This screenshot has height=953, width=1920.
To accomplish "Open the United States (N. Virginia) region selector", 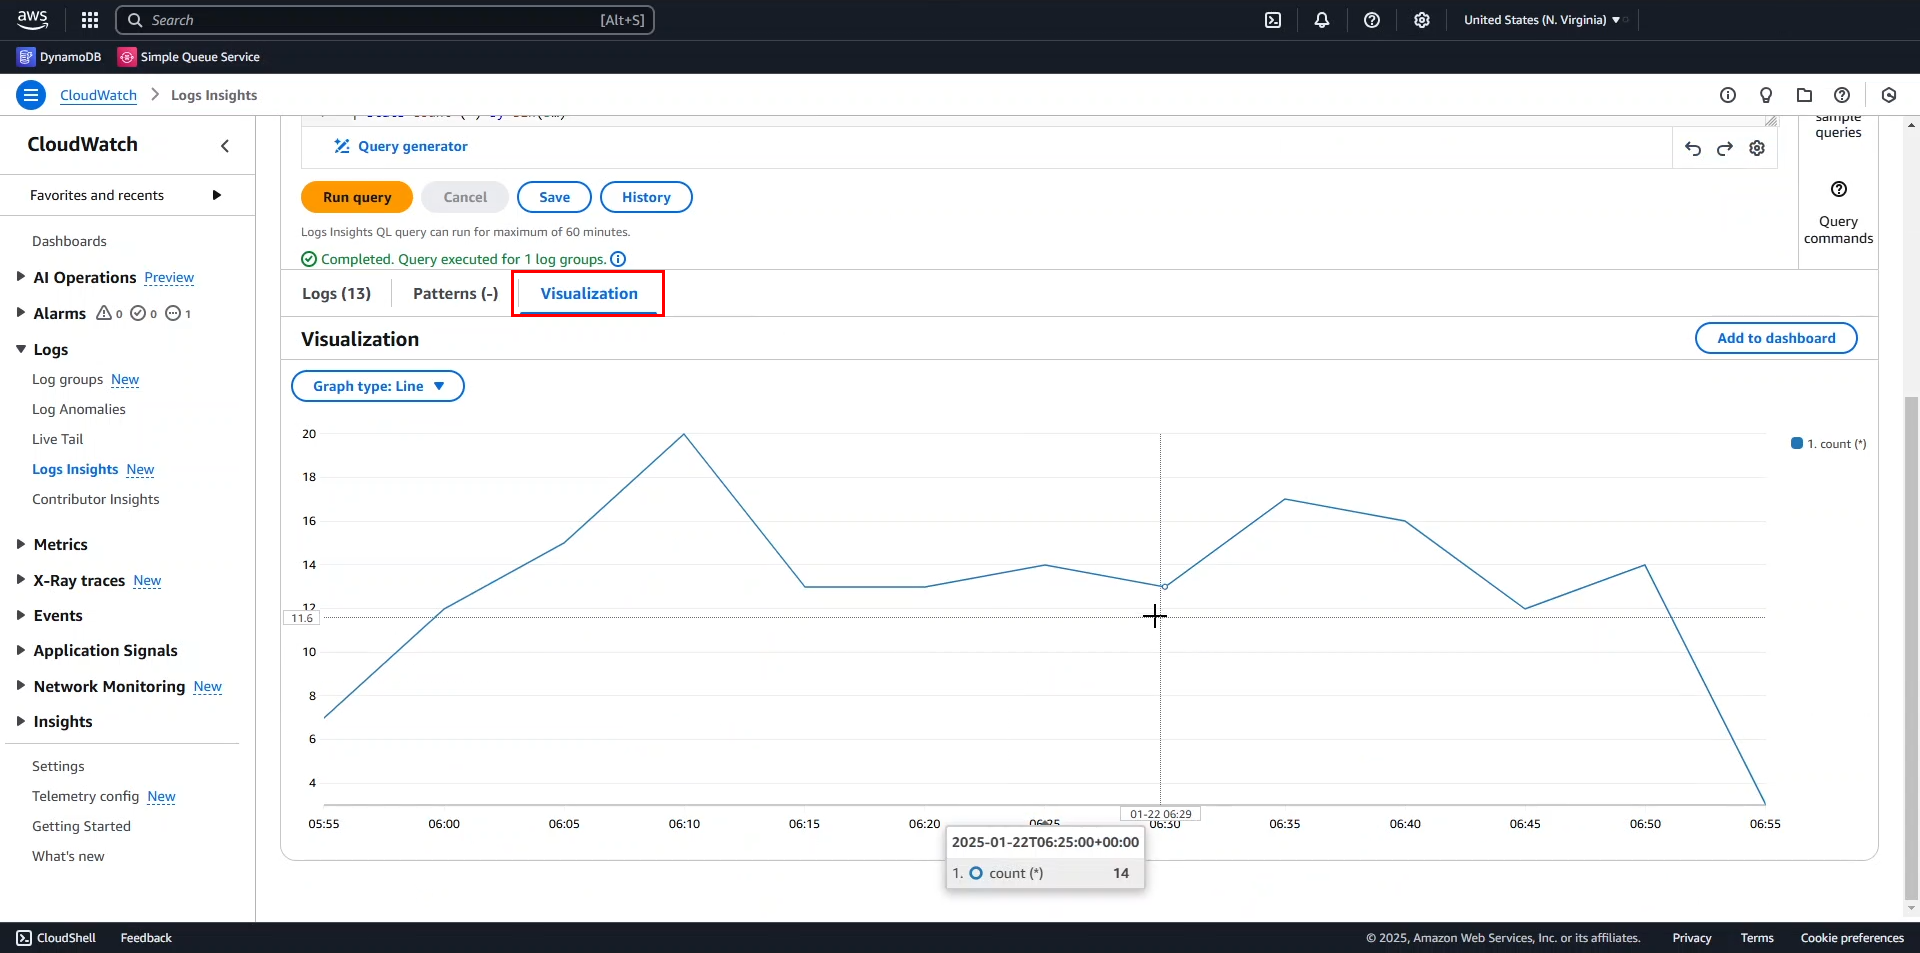I will pyautogui.click(x=1541, y=20).
